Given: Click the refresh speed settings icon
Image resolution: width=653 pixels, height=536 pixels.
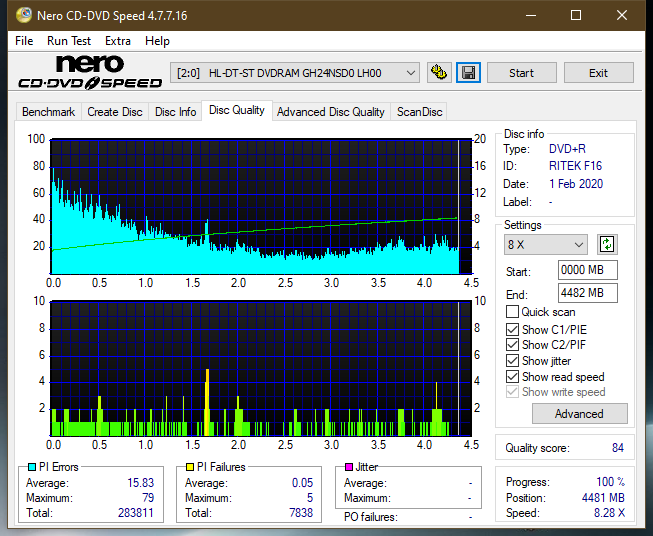Looking at the screenshot, I should click(607, 244).
